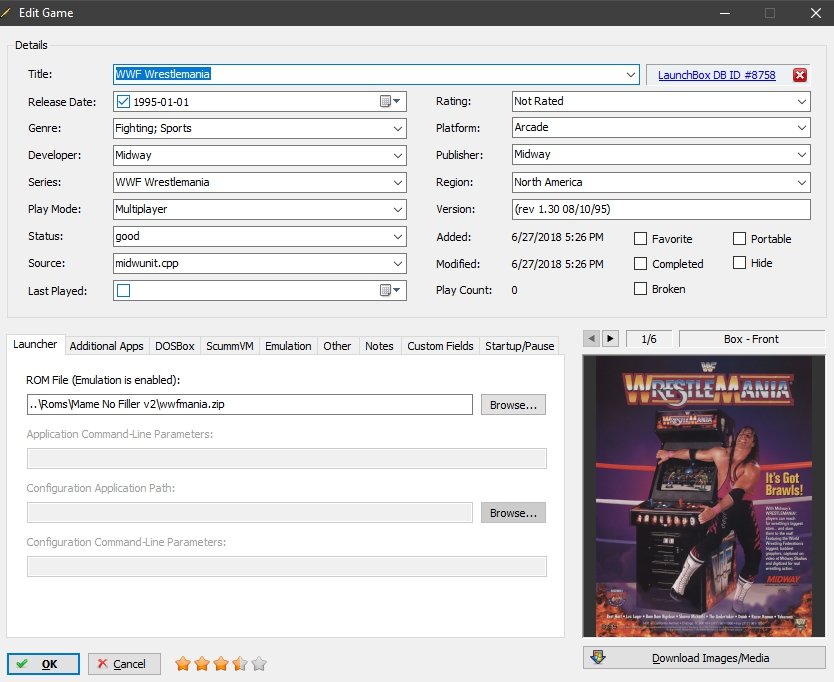
Task: Set rating to one star
Action: 183,663
